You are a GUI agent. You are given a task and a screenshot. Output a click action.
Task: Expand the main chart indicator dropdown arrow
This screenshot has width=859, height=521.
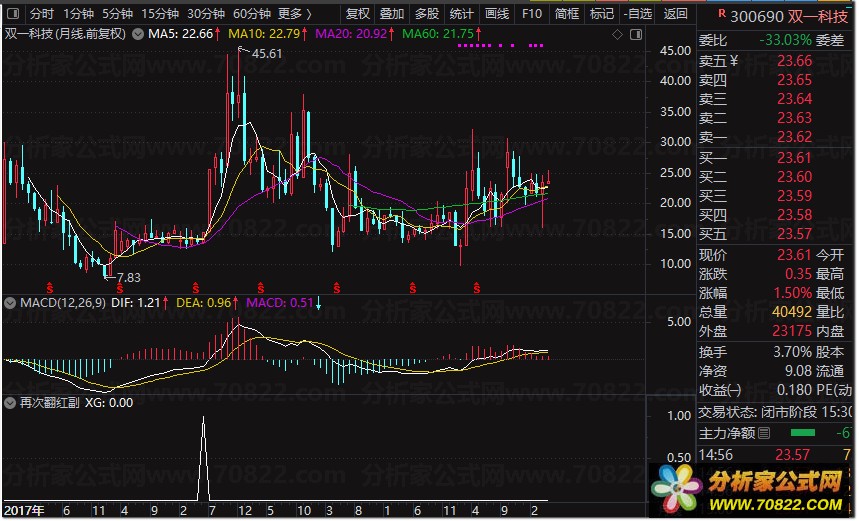(138, 35)
